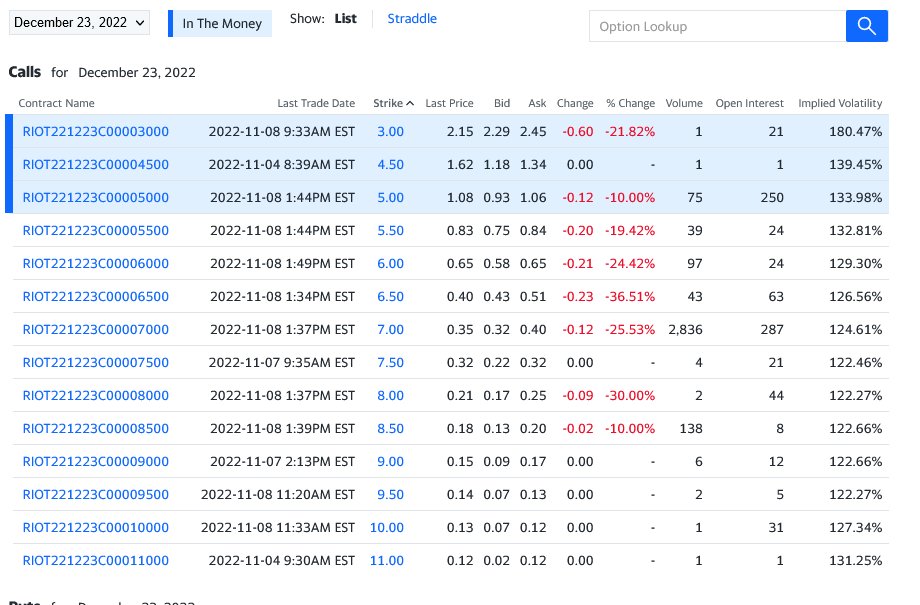This screenshot has width=920, height=605.
Task: Open the December 23, 2022 expiration dropdown
Action: click(x=79, y=22)
